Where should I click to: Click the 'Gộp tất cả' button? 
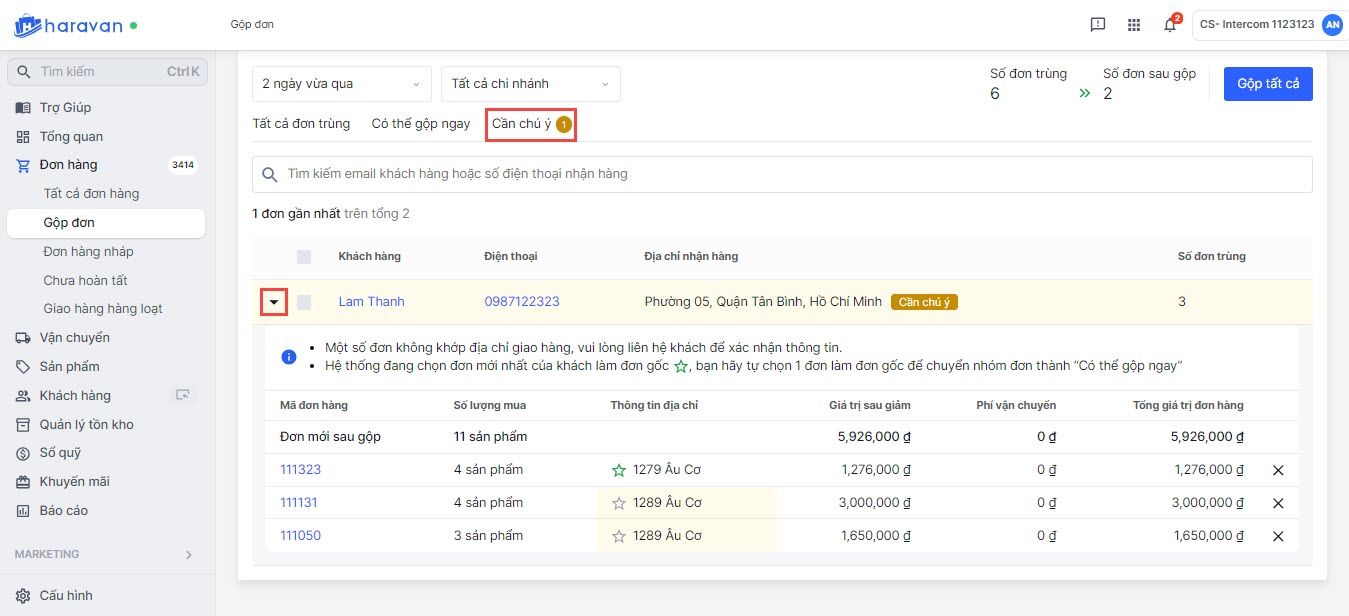click(x=1268, y=84)
